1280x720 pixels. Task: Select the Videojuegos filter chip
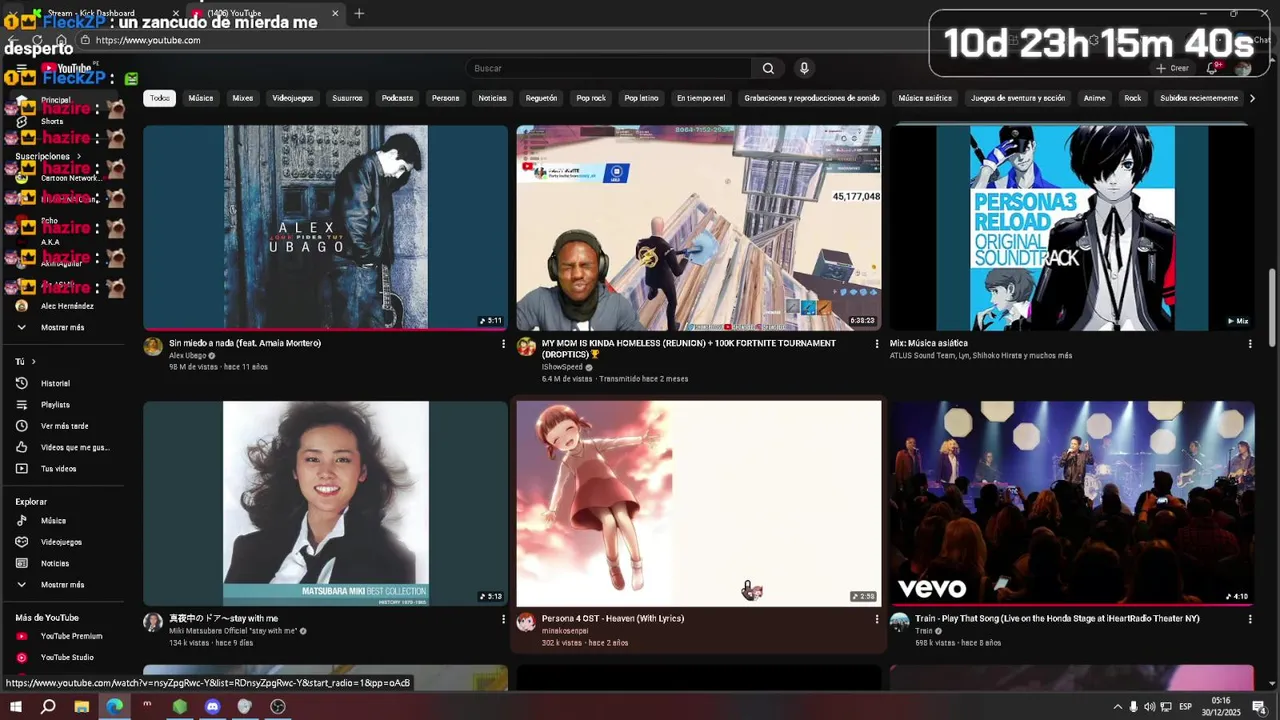click(x=293, y=98)
